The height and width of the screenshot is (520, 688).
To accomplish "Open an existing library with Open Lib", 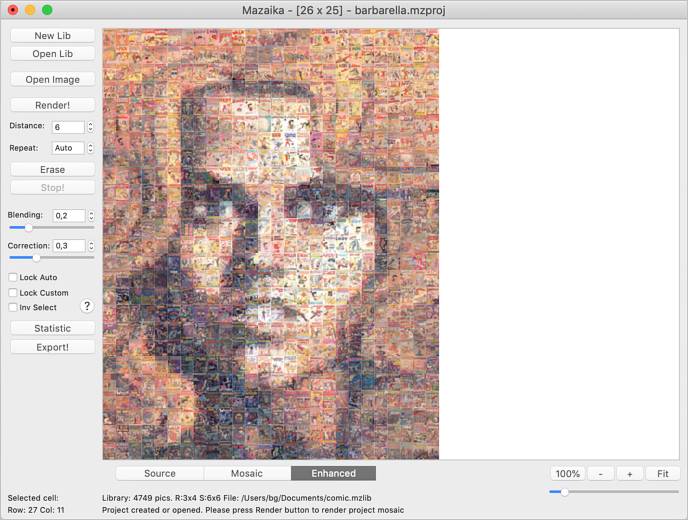I will pyautogui.click(x=52, y=54).
